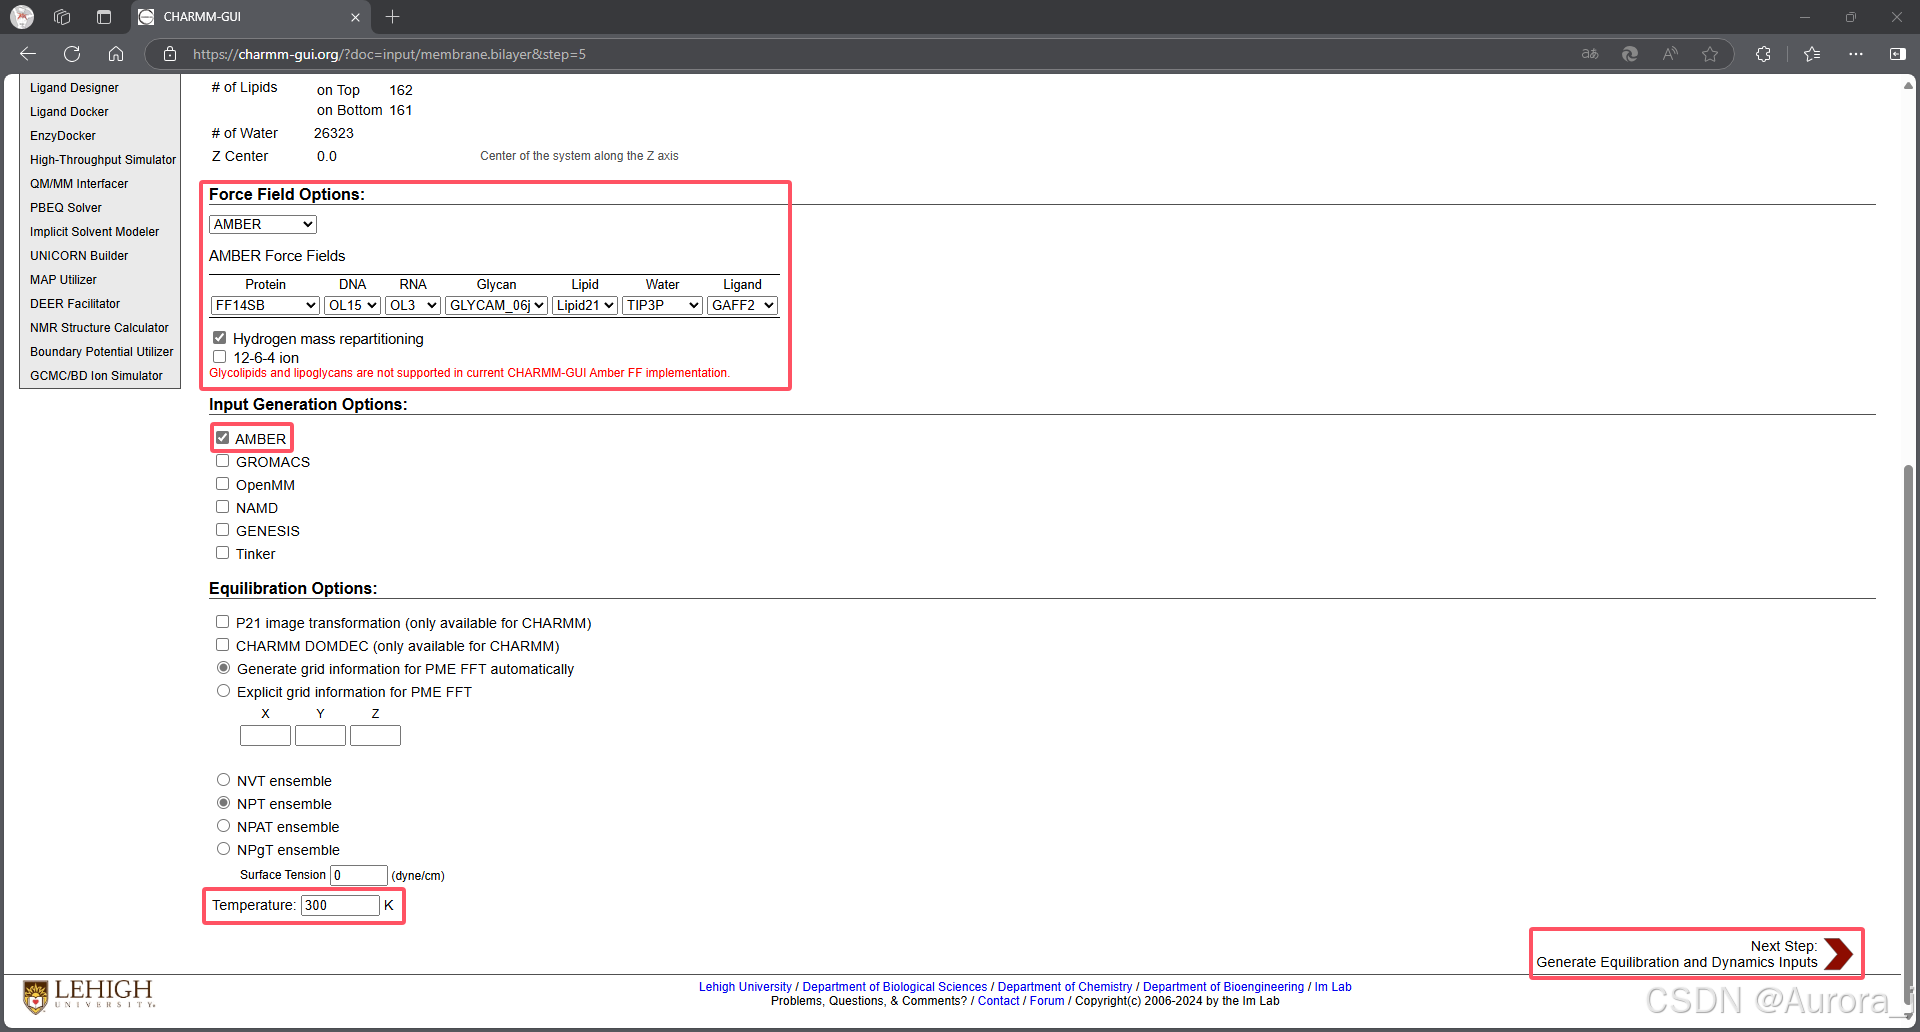Add this page to favorites star
The width and height of the screenshot is (1920, 1032).
click(1710, 54)
